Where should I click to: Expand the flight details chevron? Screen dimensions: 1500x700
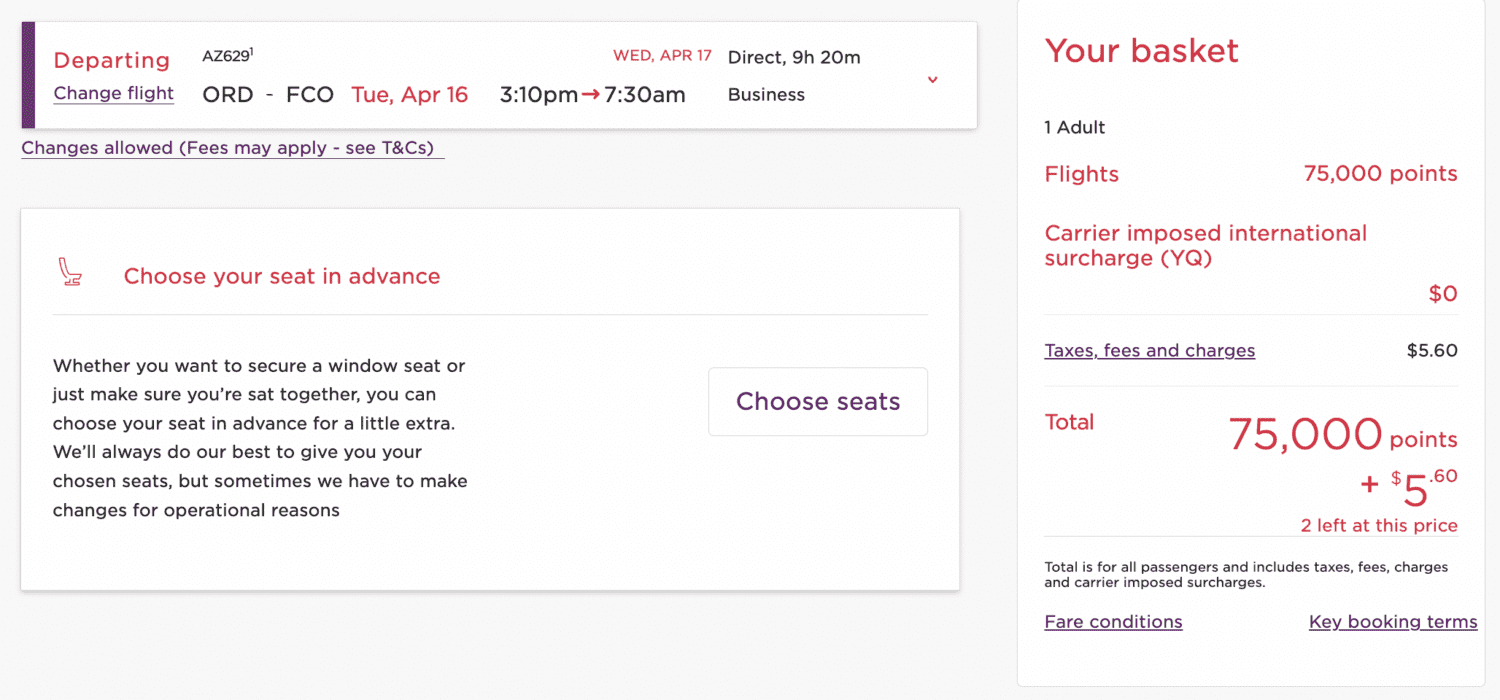point(932,78)
